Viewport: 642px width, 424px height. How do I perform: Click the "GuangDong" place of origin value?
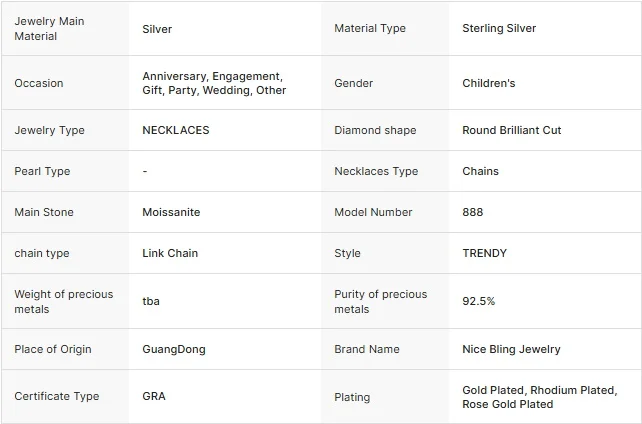pos(173,350)
